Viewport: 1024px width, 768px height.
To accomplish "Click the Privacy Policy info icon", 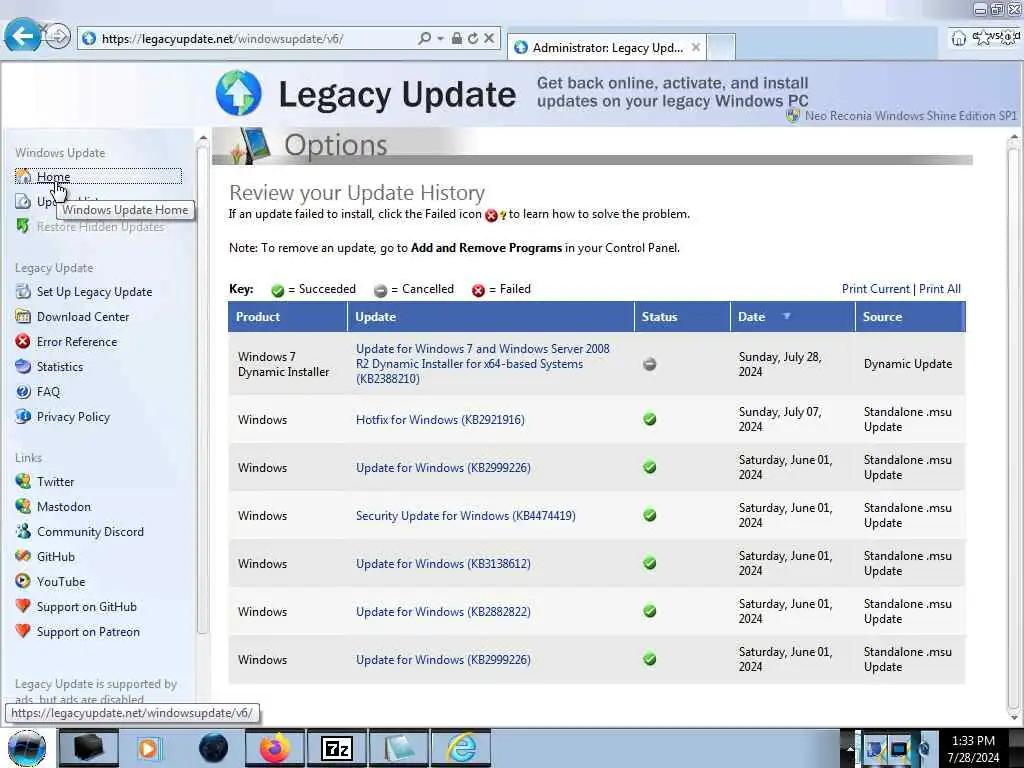I will click(23, 416).
